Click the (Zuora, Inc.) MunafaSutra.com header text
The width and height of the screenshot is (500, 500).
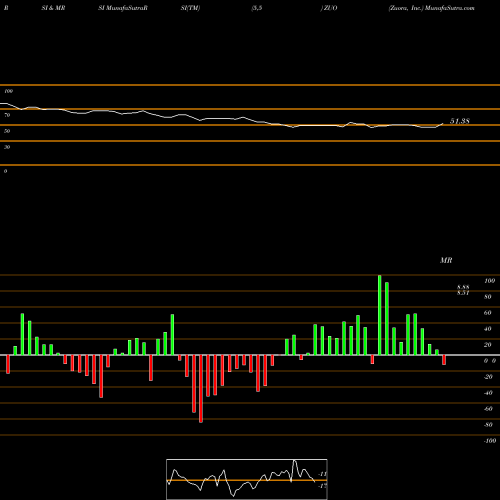point(431,8)
